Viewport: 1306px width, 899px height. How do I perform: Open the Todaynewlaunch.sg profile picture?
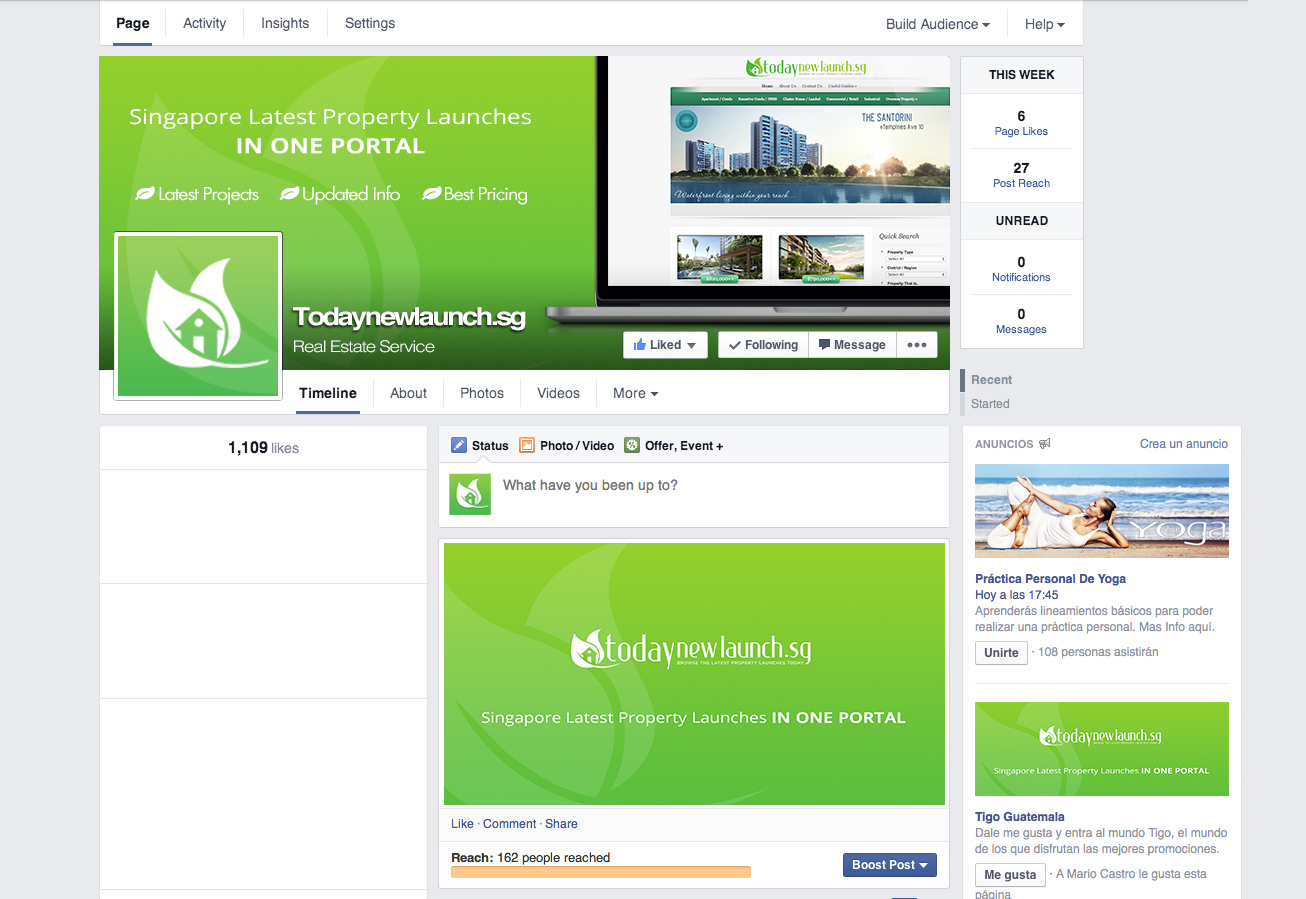point(198,316)
